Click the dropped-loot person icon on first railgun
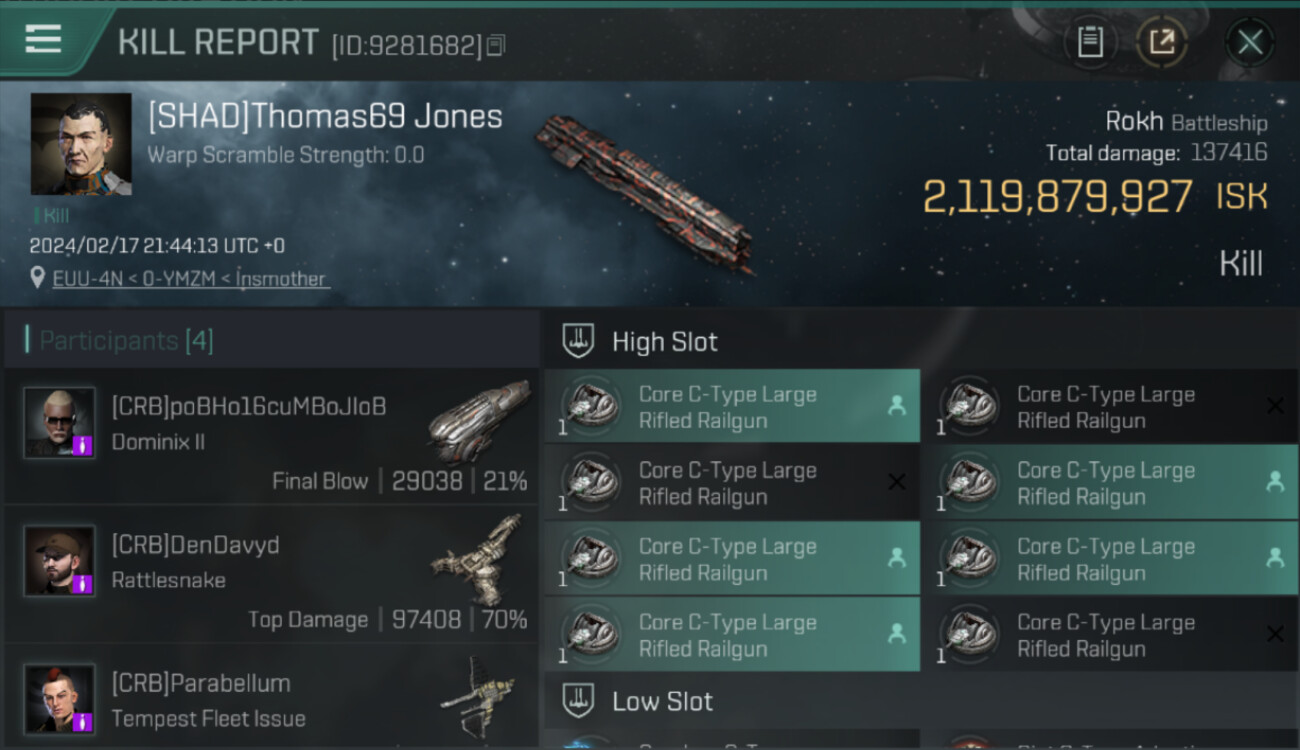The width and height of the screenshot is (1300, 750). point(897,406)
